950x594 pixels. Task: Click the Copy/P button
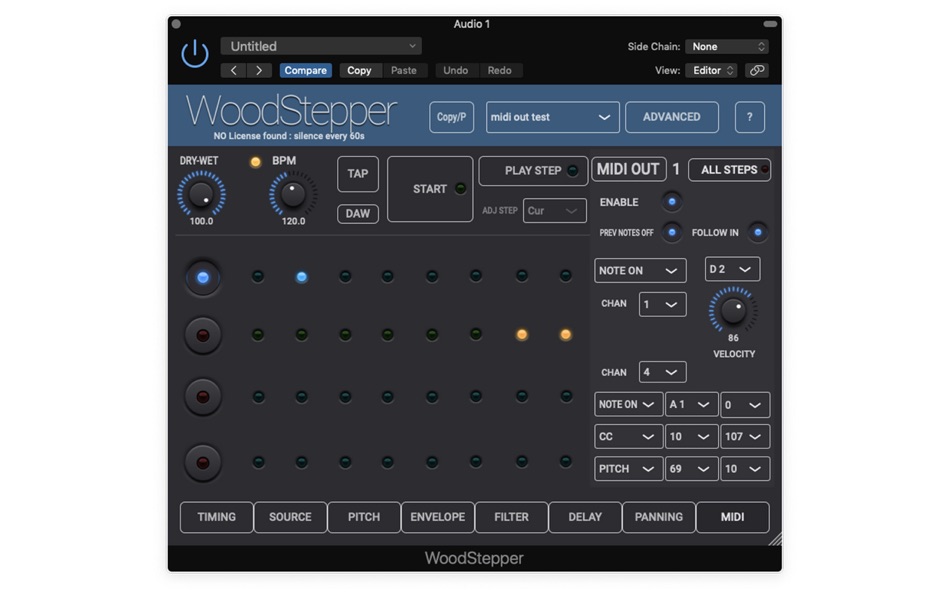click(x=451, y=117)
